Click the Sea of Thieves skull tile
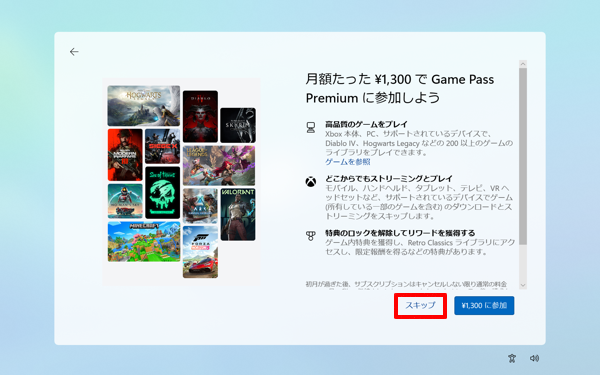This screenshot has width=600, height=375. coord(162,192)
